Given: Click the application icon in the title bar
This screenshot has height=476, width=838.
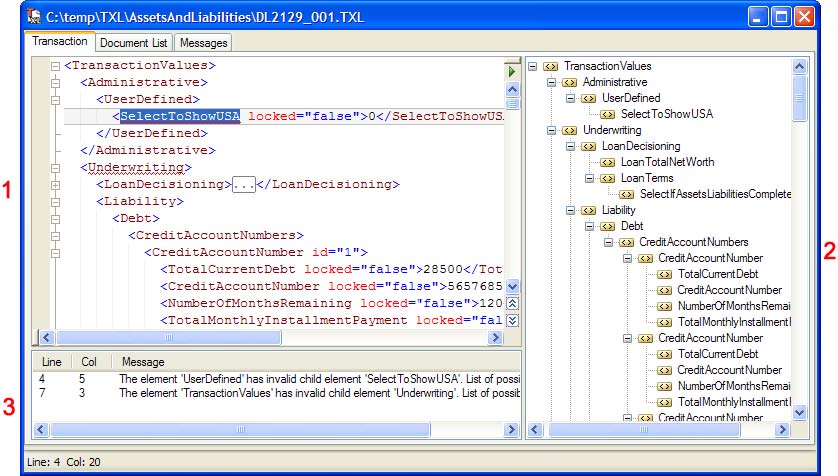Looking at the screenshot, I should coord(34,17).
